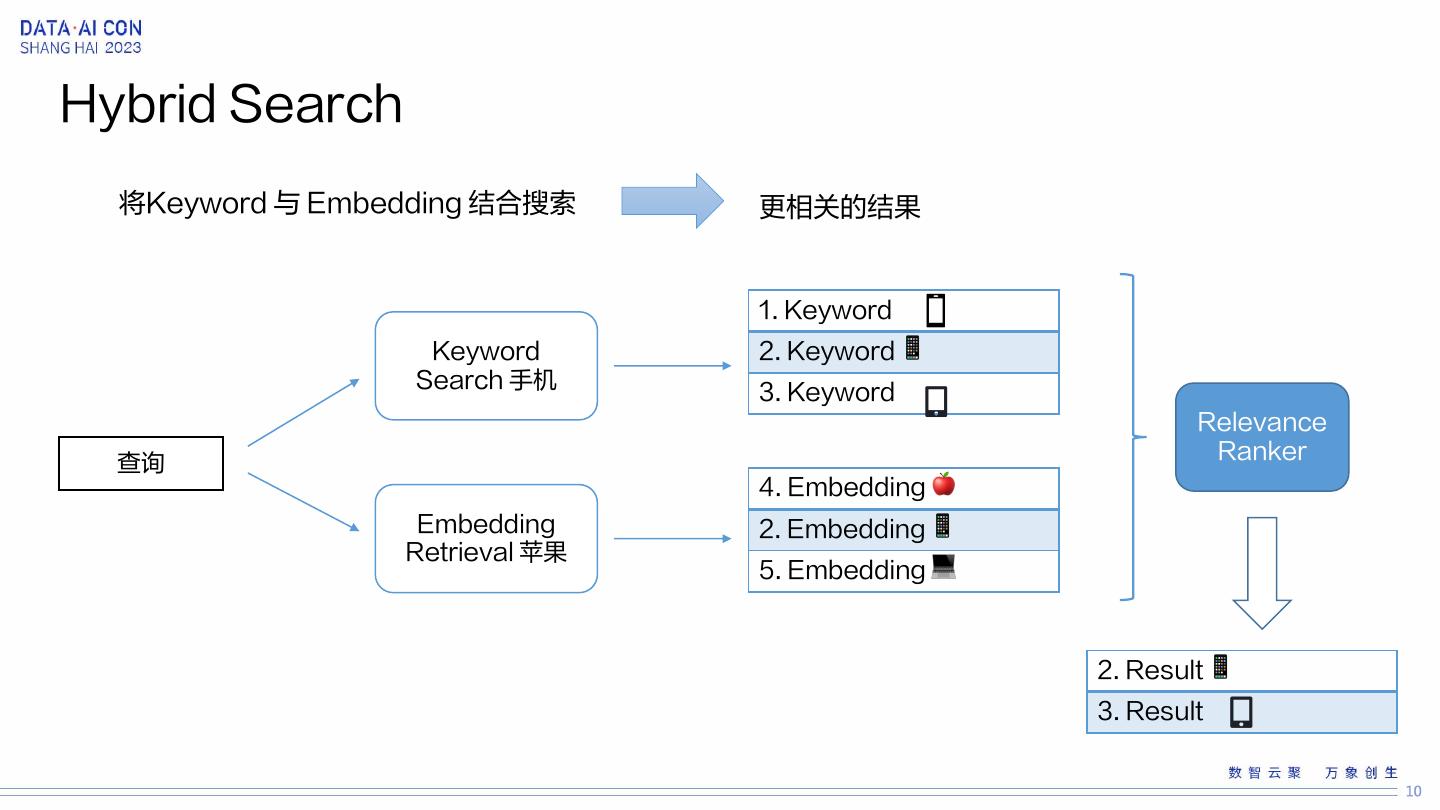Click the slide page number 10
1440x810 pixels.
[x=1413, y=791]
